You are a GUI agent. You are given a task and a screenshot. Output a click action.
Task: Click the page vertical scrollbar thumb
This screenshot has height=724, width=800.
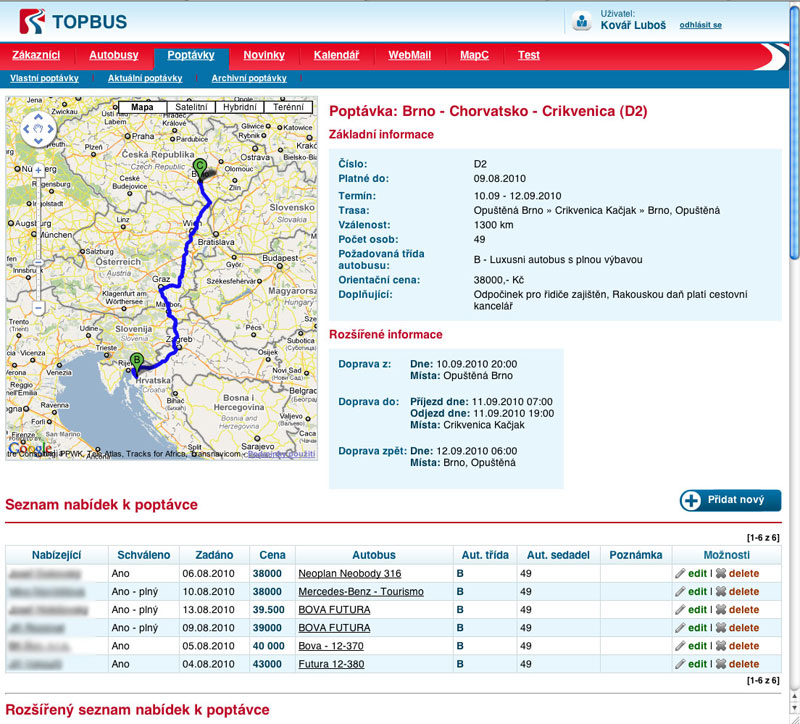[794, 133]
